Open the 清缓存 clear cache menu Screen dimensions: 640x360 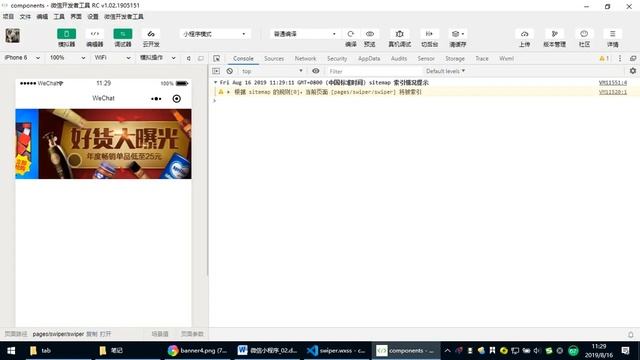[458, 34]
